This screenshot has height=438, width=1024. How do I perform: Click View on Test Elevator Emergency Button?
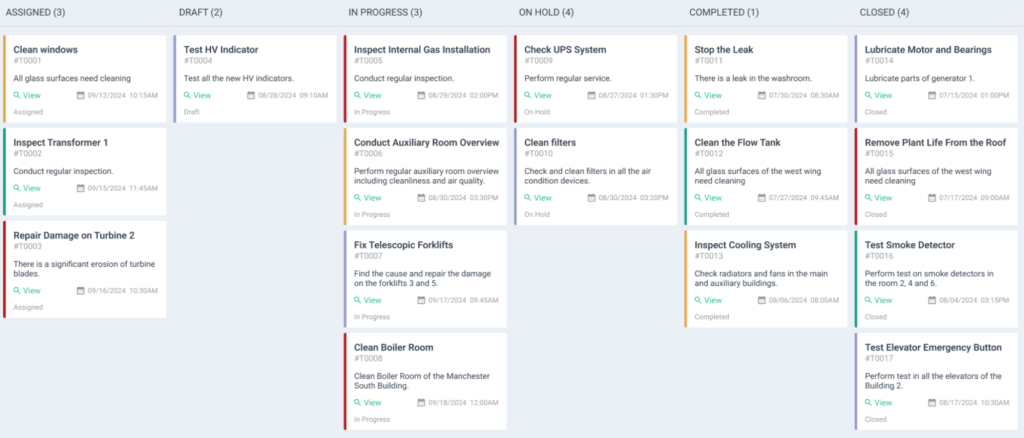click(878, 403)
